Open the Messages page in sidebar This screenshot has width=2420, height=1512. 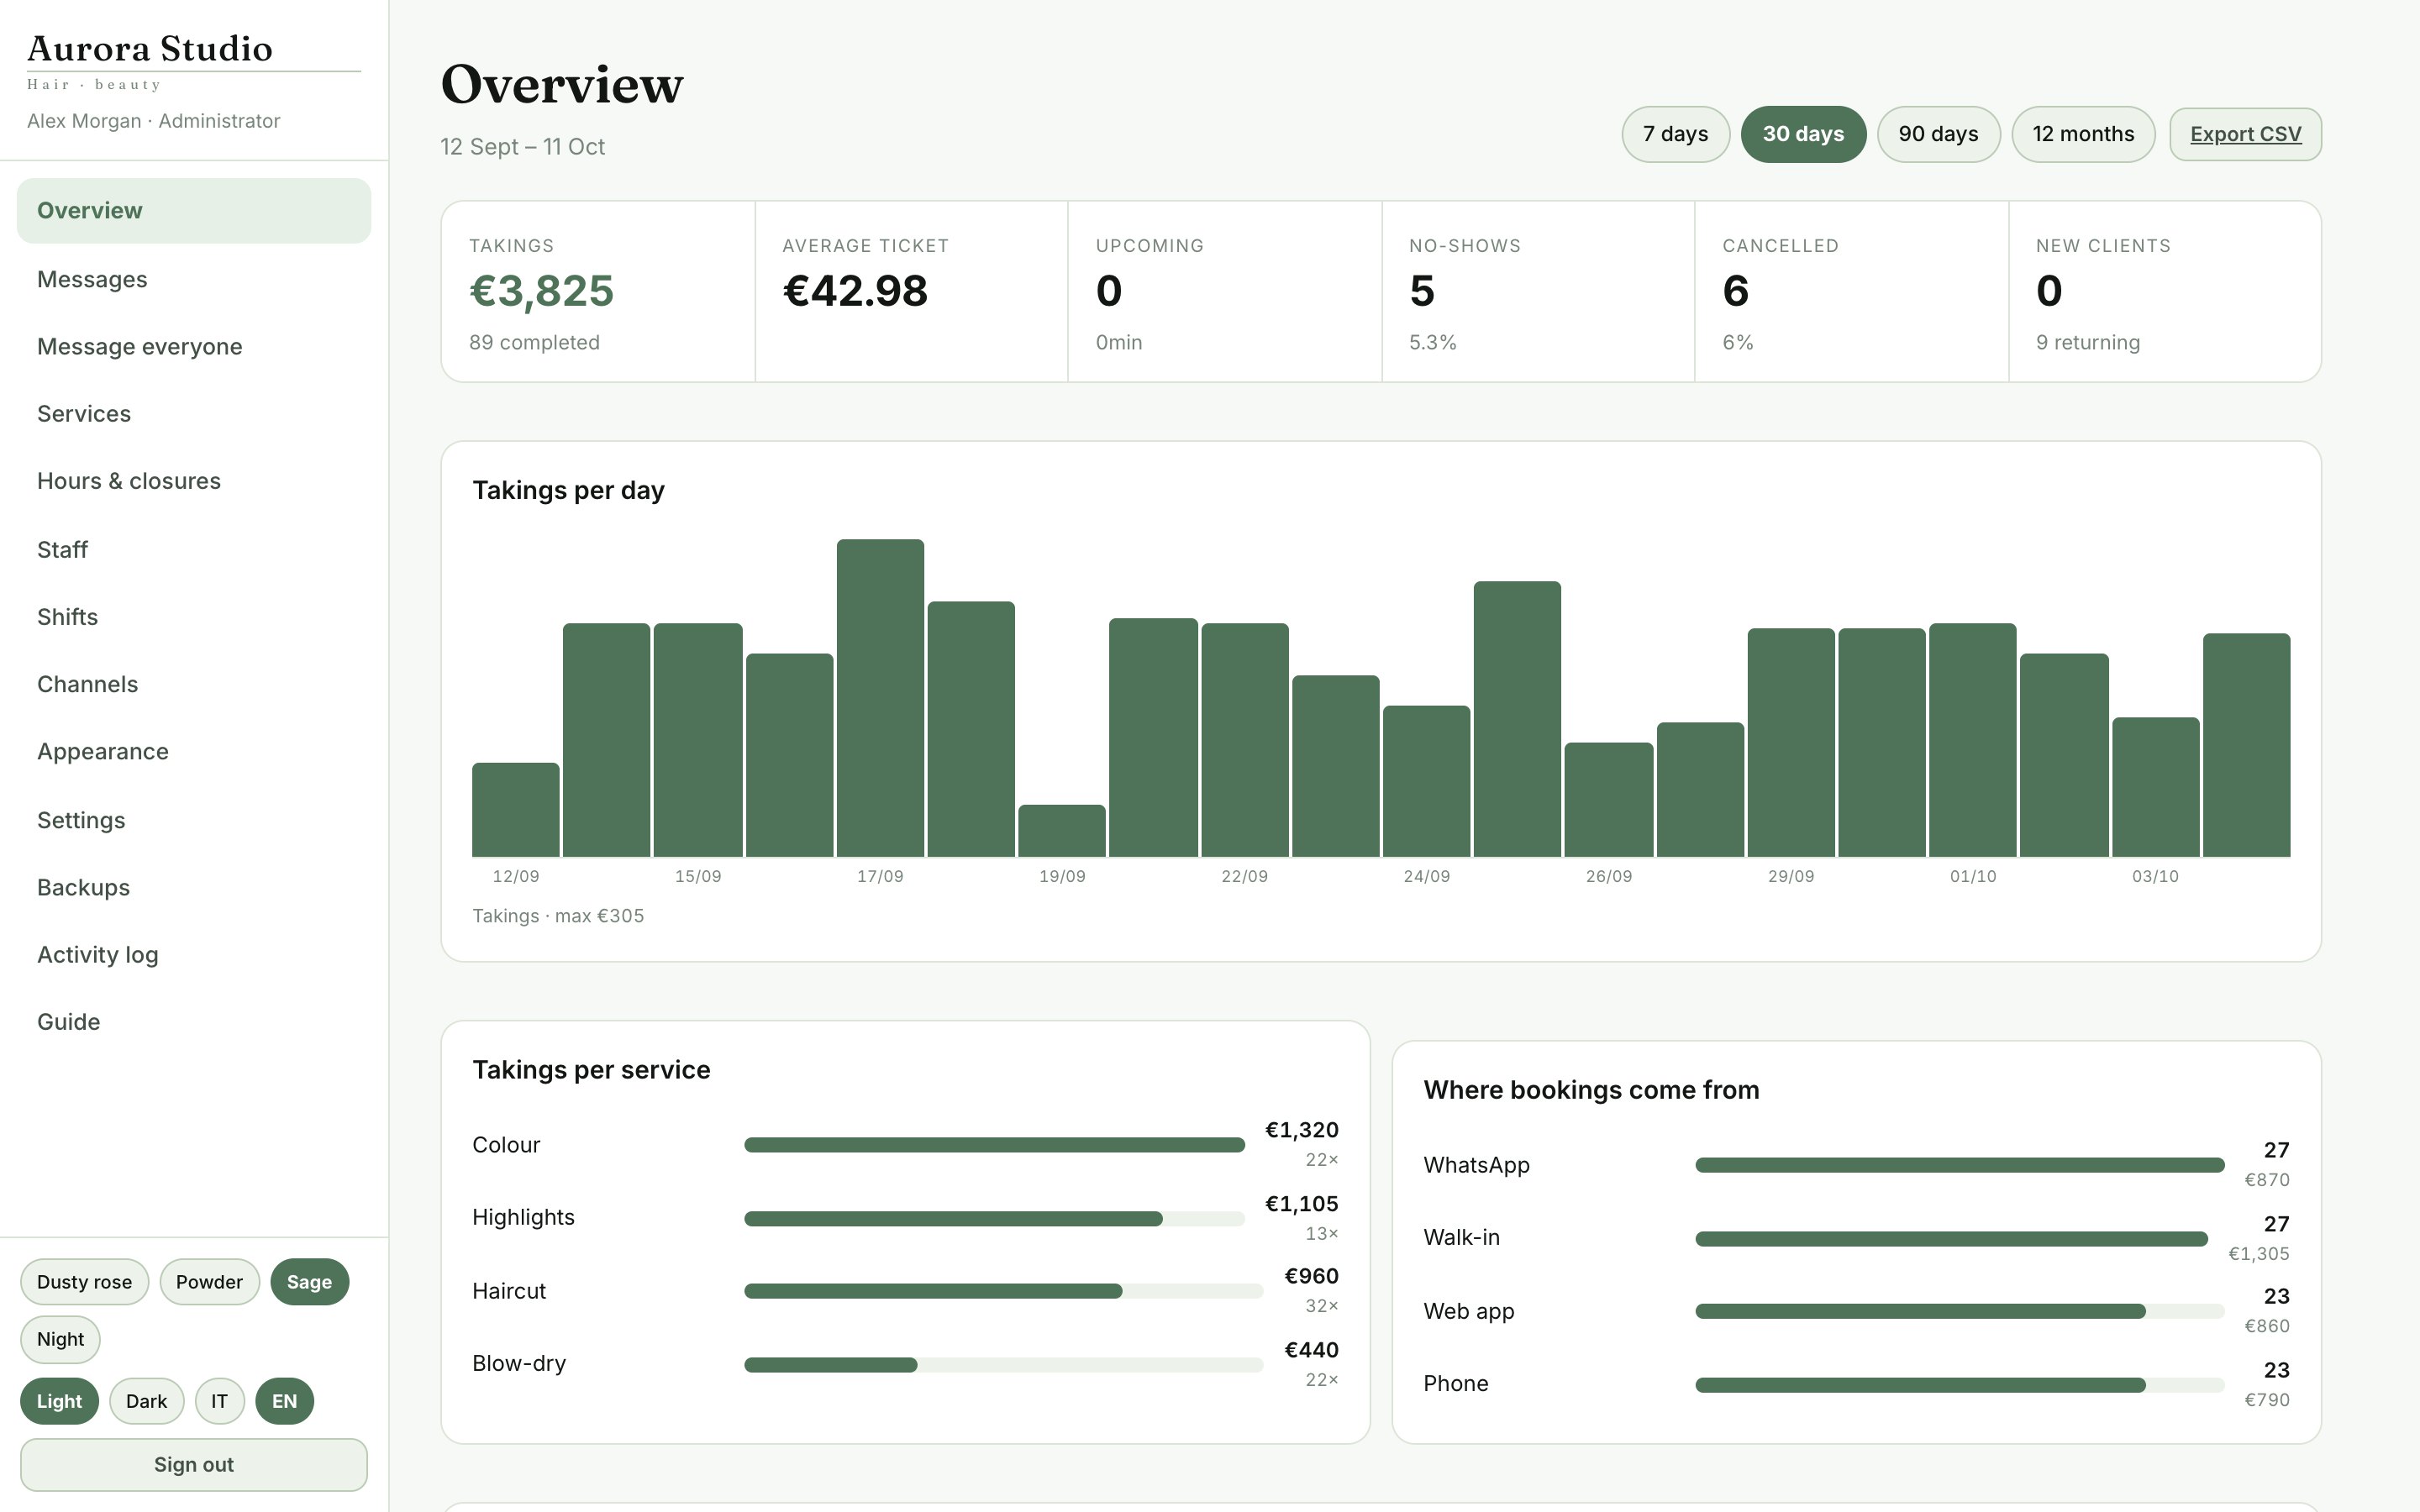point(193,279)
